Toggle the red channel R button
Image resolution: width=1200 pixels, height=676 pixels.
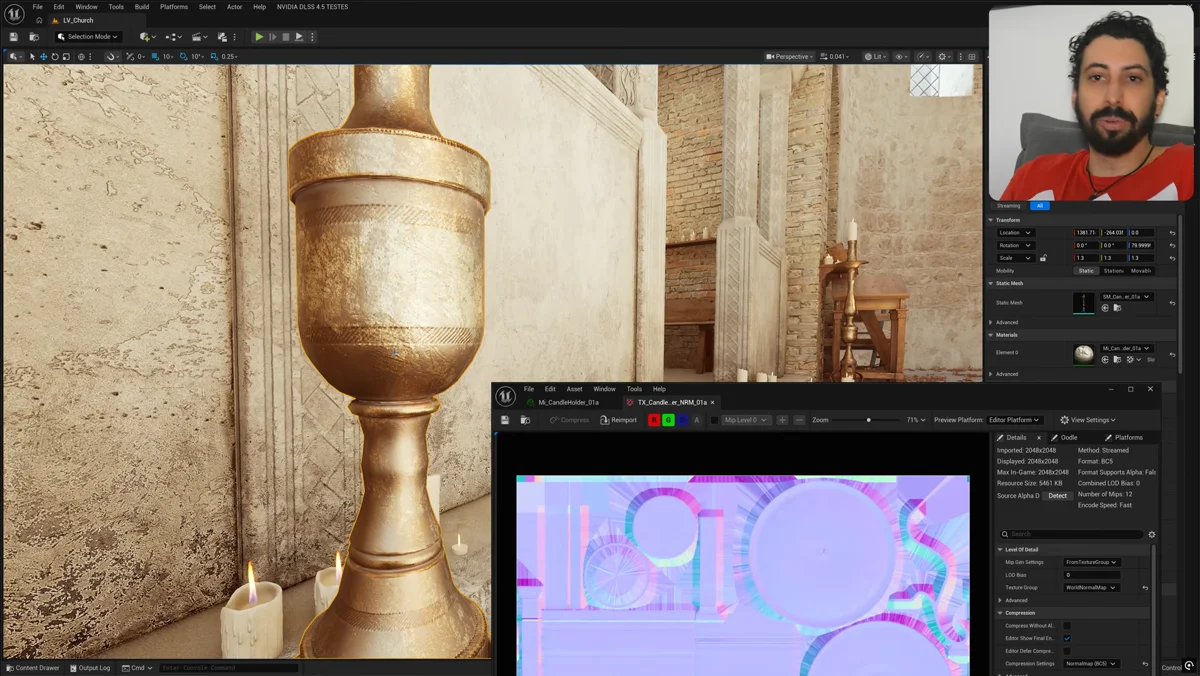pyautogui.click(x=654, y=420)
